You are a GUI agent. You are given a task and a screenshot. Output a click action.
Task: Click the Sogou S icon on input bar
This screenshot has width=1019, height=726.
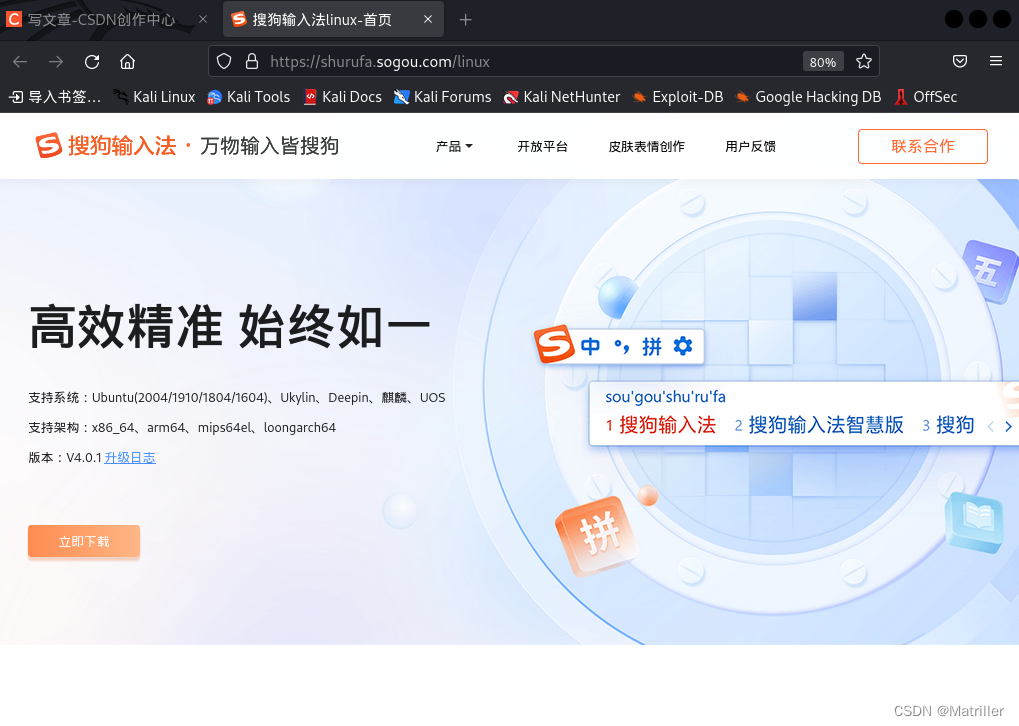(554, 344)
